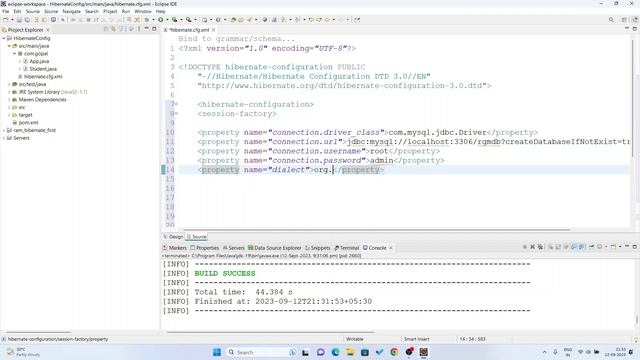Toggle Link with Editor in Project Explorer

[x=113, y=29]
